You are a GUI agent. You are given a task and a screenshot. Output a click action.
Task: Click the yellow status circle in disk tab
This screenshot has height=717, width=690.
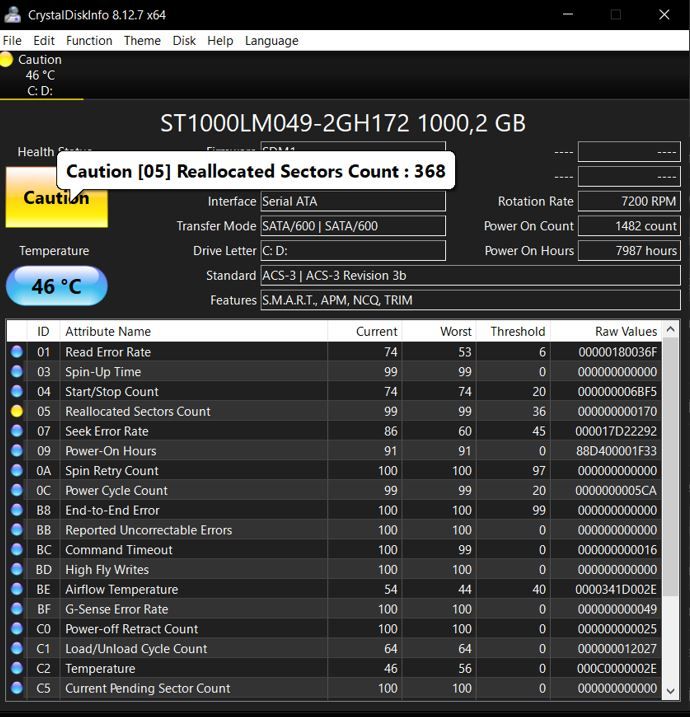tap(6, 60)
